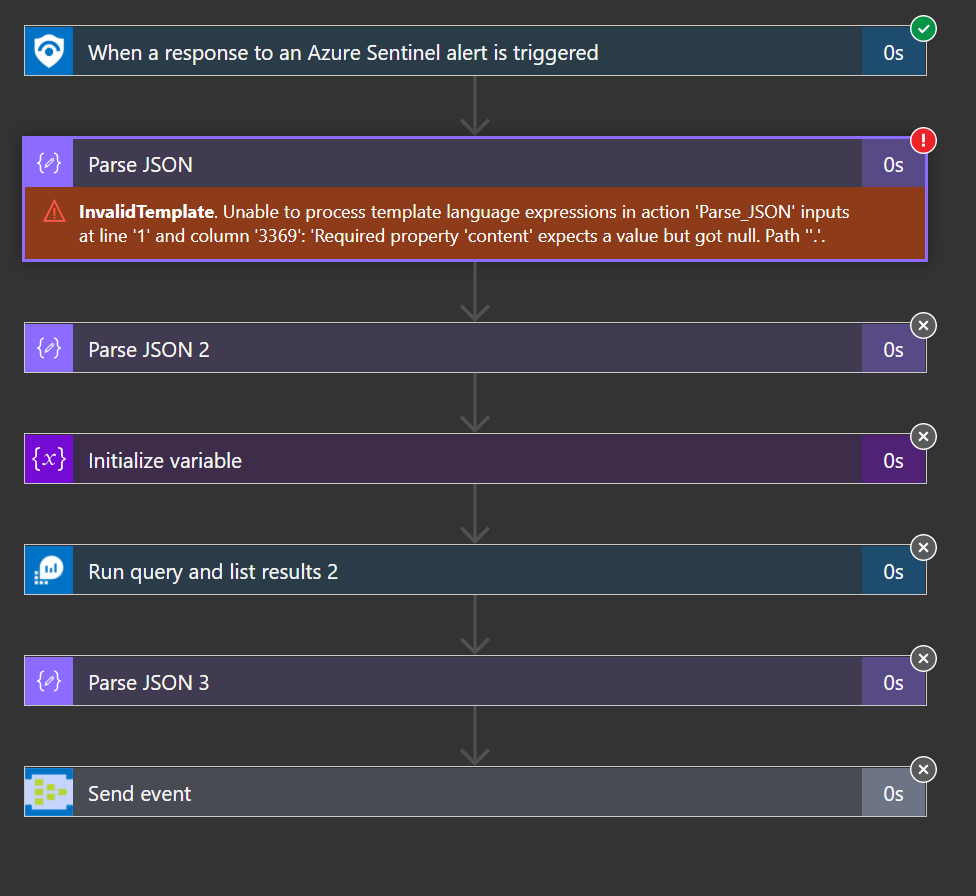Image resolution: width=976 pixels, height=896 pixels.
Task: Click the Initialize variable curly-x icon
Action: click(47, 458)
